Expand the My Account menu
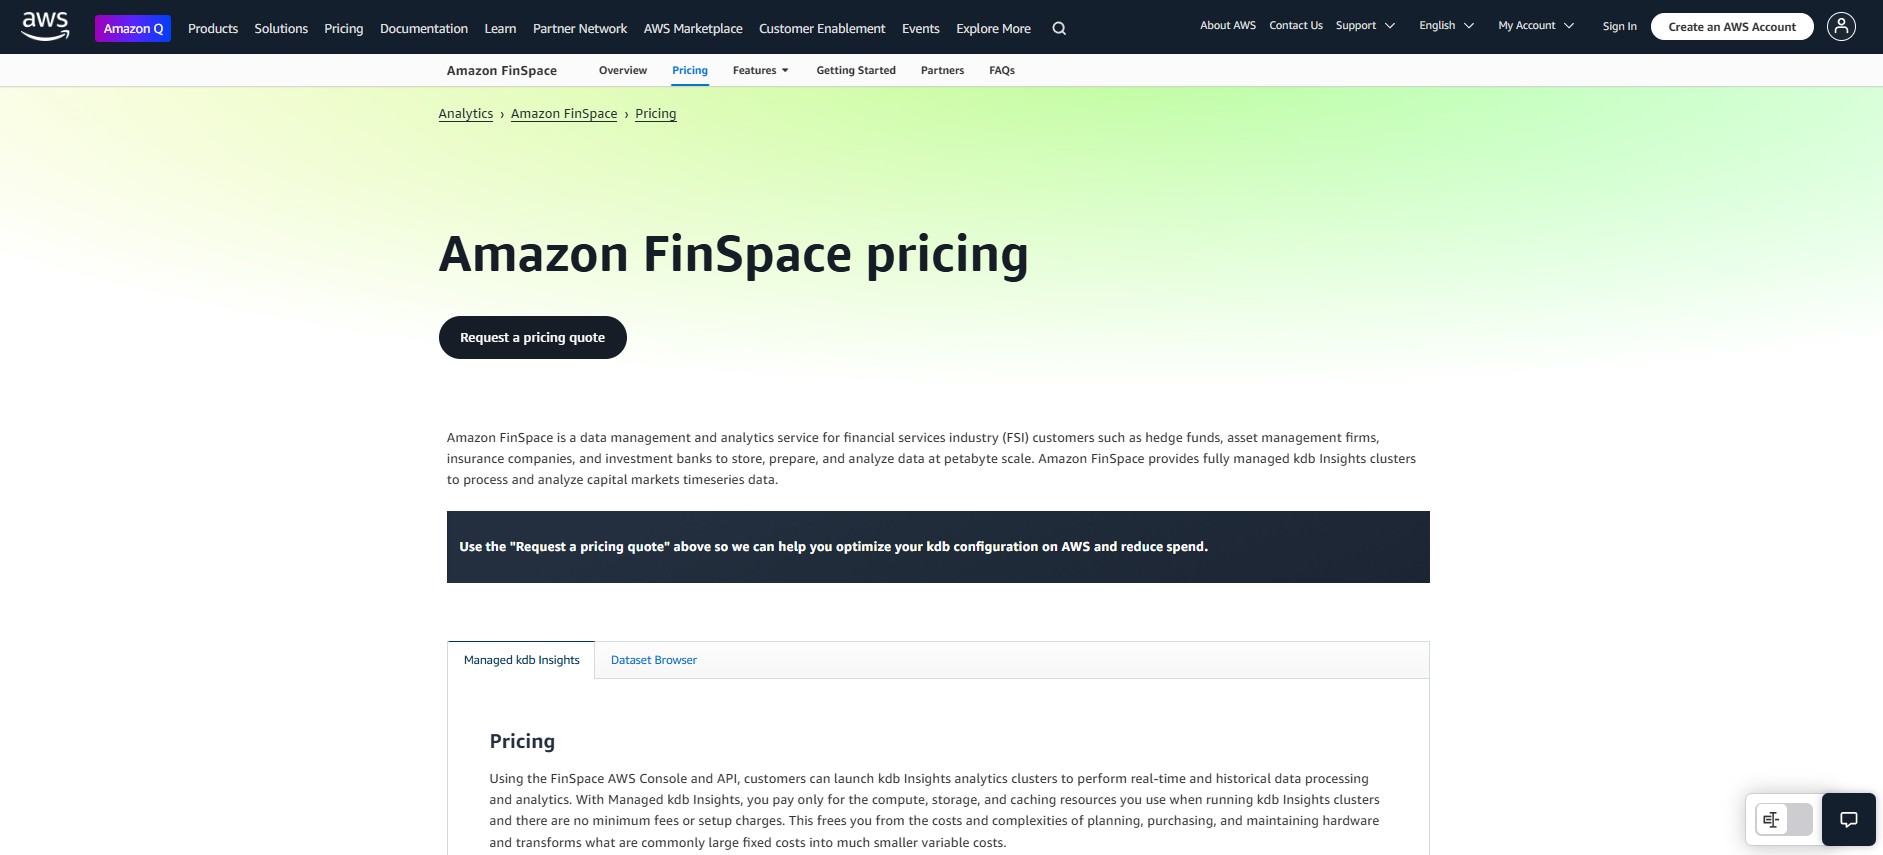Viewport: 1883px width, 855px height. click(x=1536, y=26)
